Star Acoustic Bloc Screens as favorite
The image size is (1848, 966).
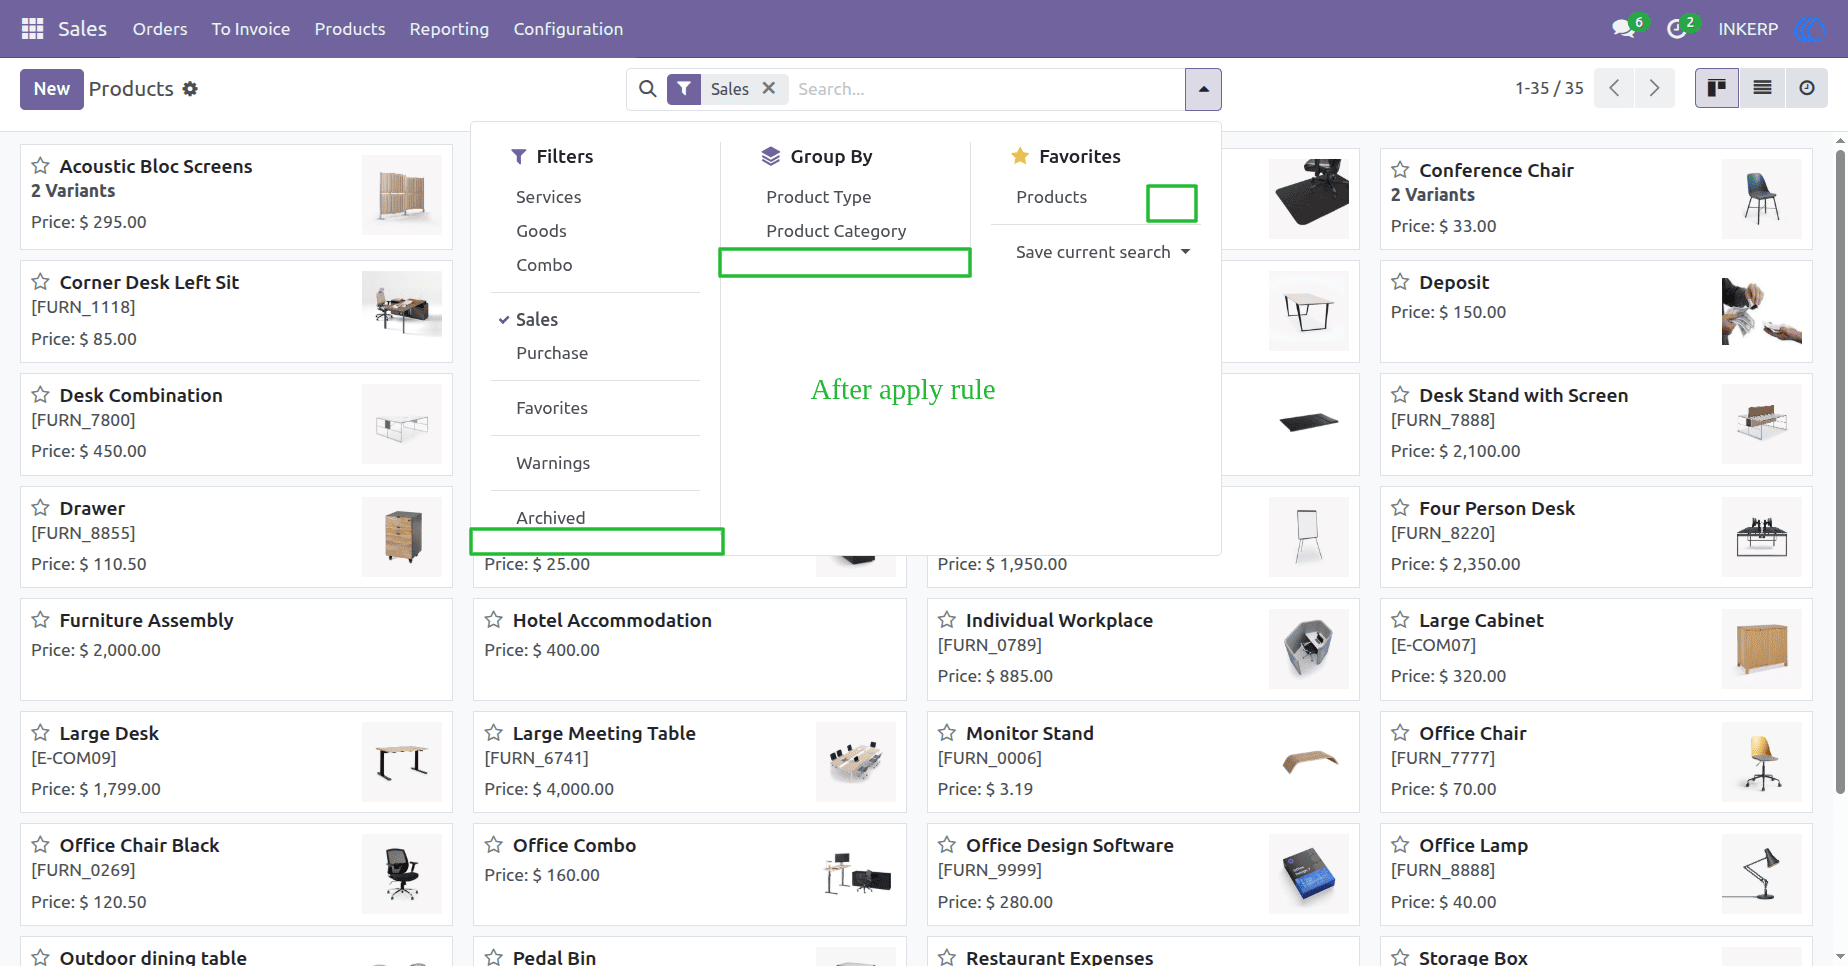(x=40, y=166)
